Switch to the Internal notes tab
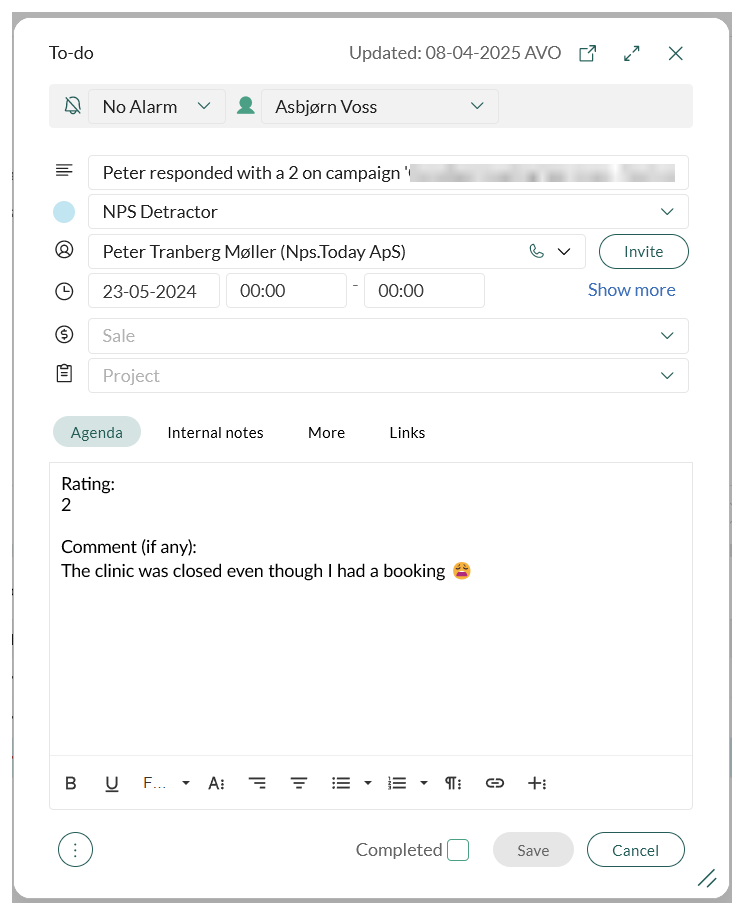The image size is (741, 912). (x=215, y=432)
